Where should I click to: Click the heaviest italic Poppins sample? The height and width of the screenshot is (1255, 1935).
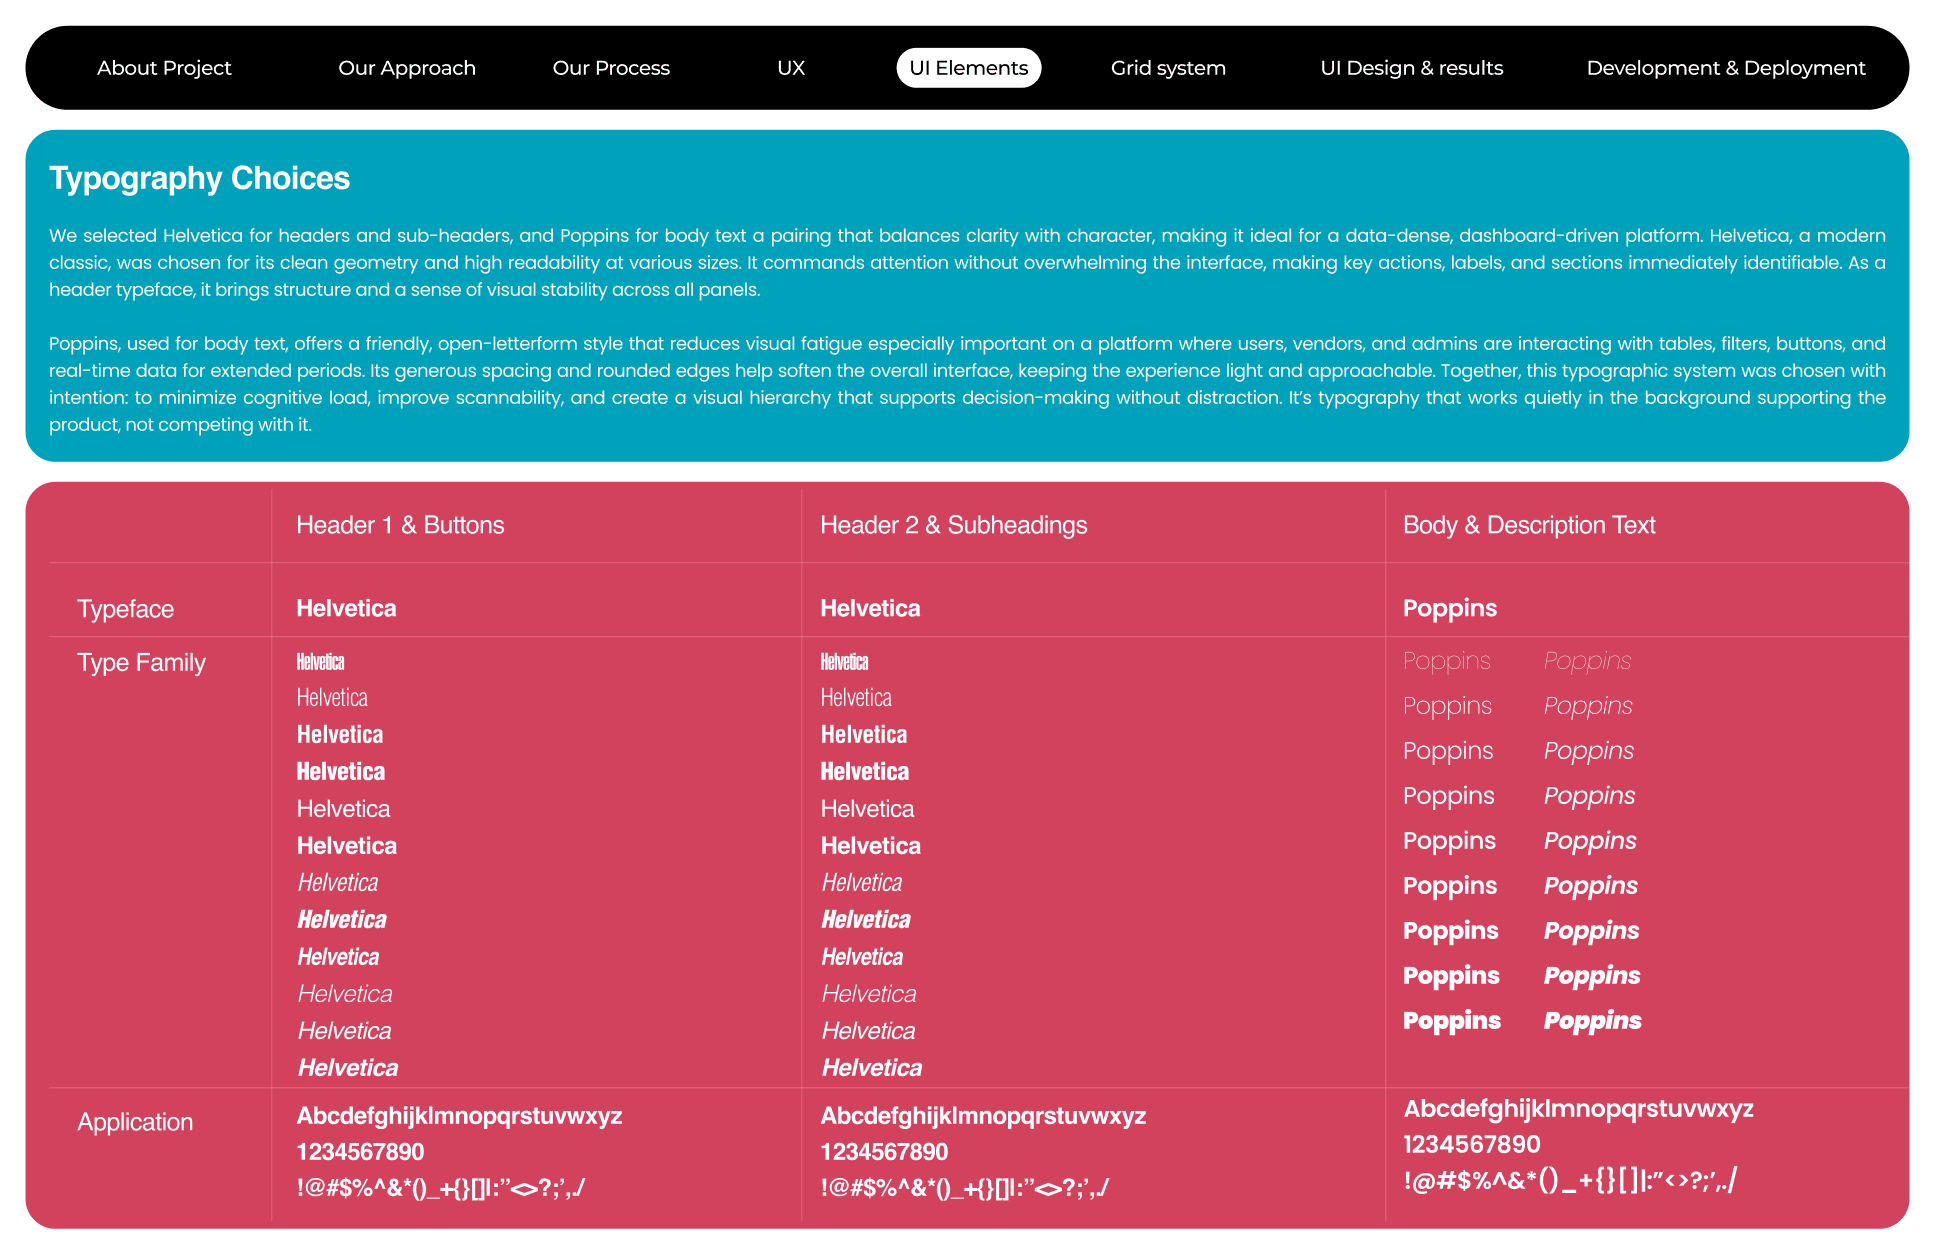coord(1592,1020)
